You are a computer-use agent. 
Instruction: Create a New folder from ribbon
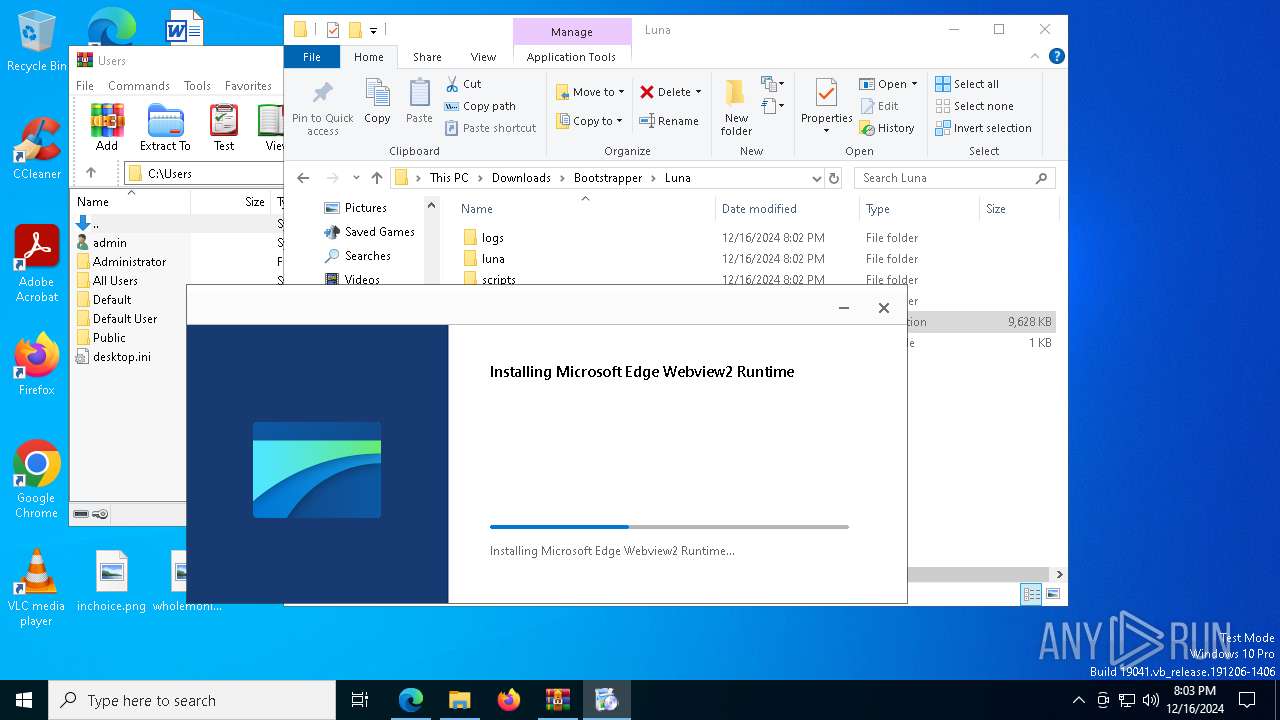click(x=736, y=108)
